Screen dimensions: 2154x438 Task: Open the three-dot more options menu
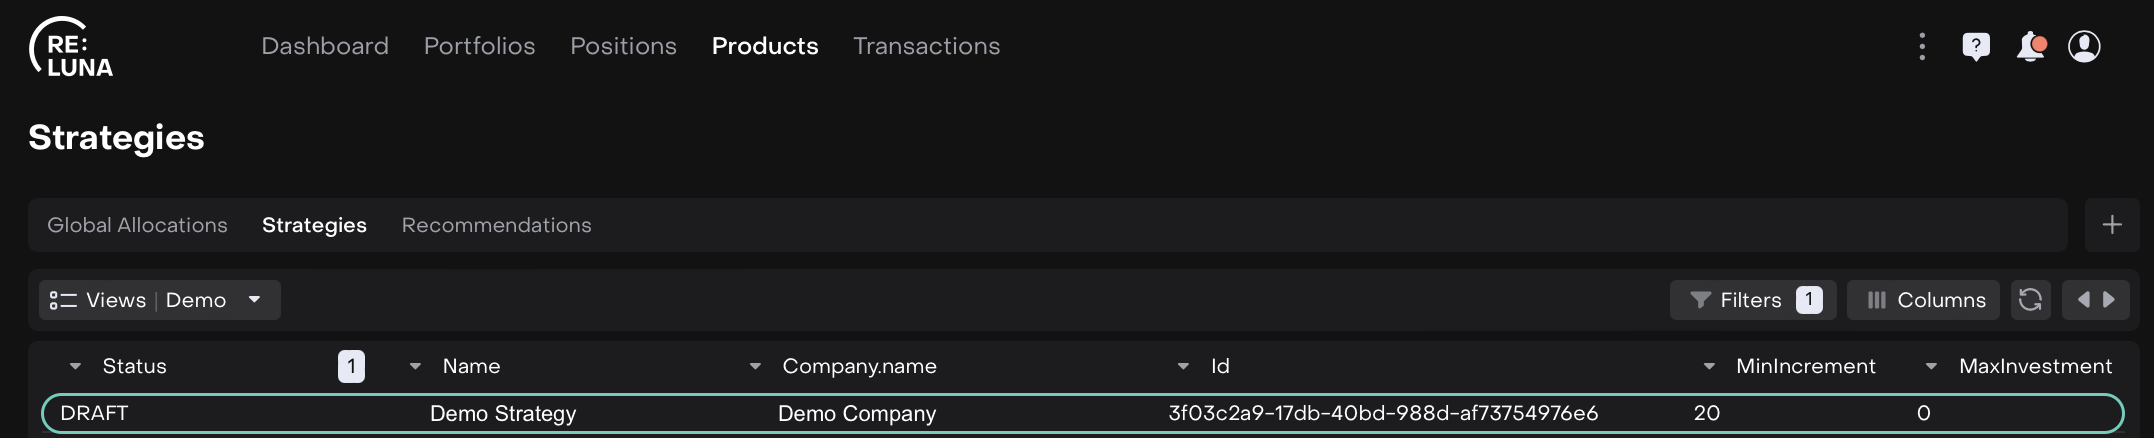(x=1922, y=46)
